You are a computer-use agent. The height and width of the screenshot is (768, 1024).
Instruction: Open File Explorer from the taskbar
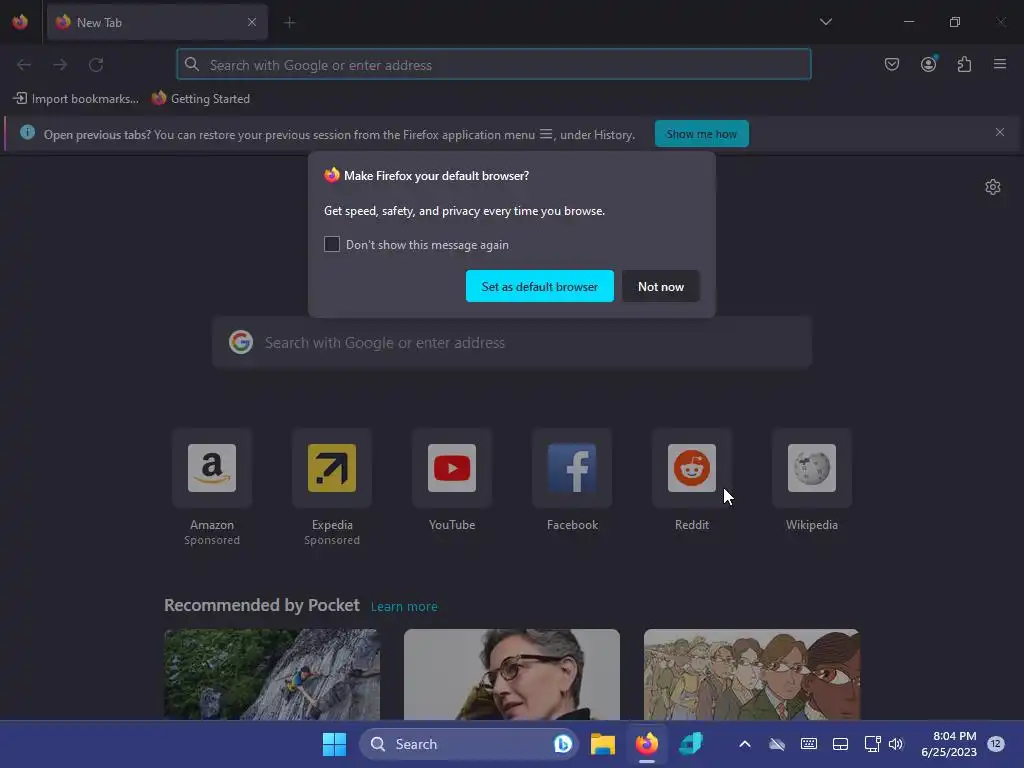(x=603, y=744)
